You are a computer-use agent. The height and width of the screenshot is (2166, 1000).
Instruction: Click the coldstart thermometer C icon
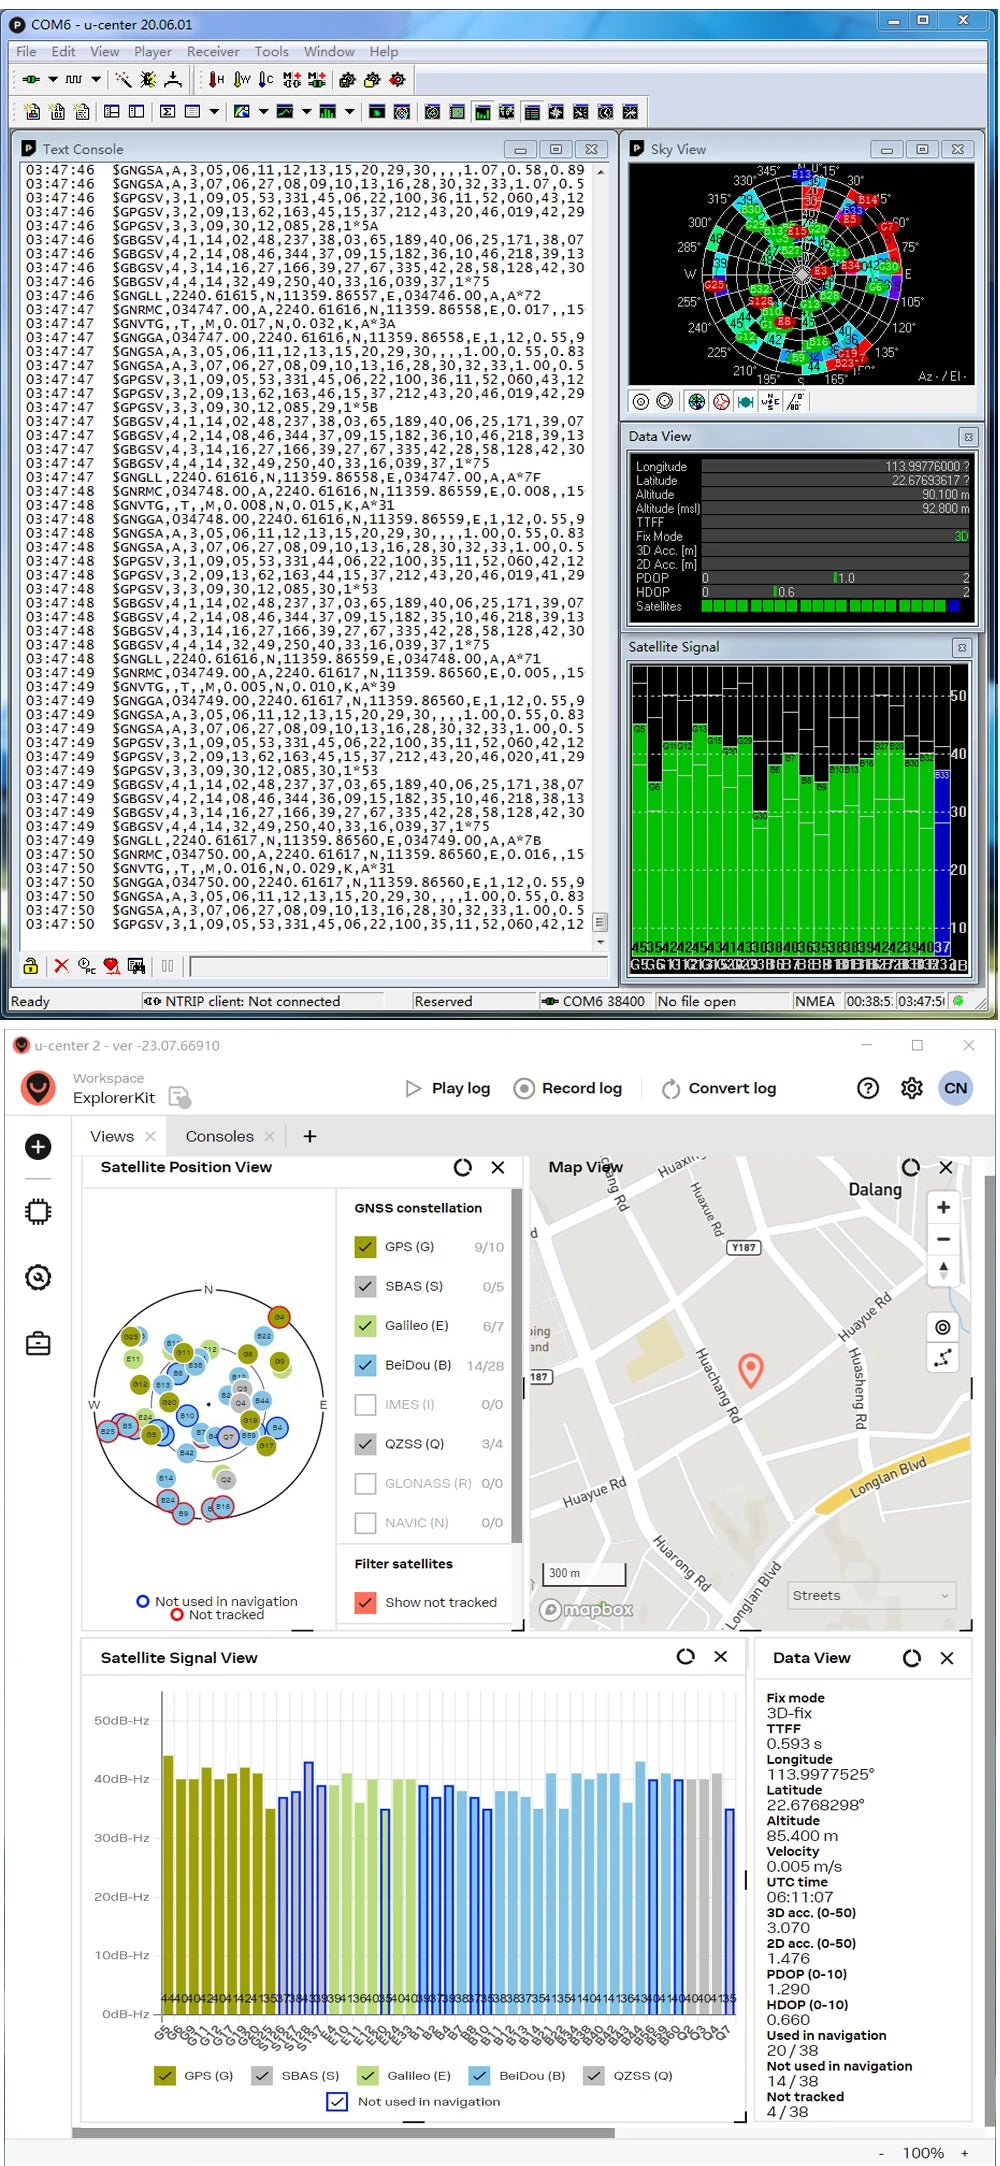click(x=265, y=79)
